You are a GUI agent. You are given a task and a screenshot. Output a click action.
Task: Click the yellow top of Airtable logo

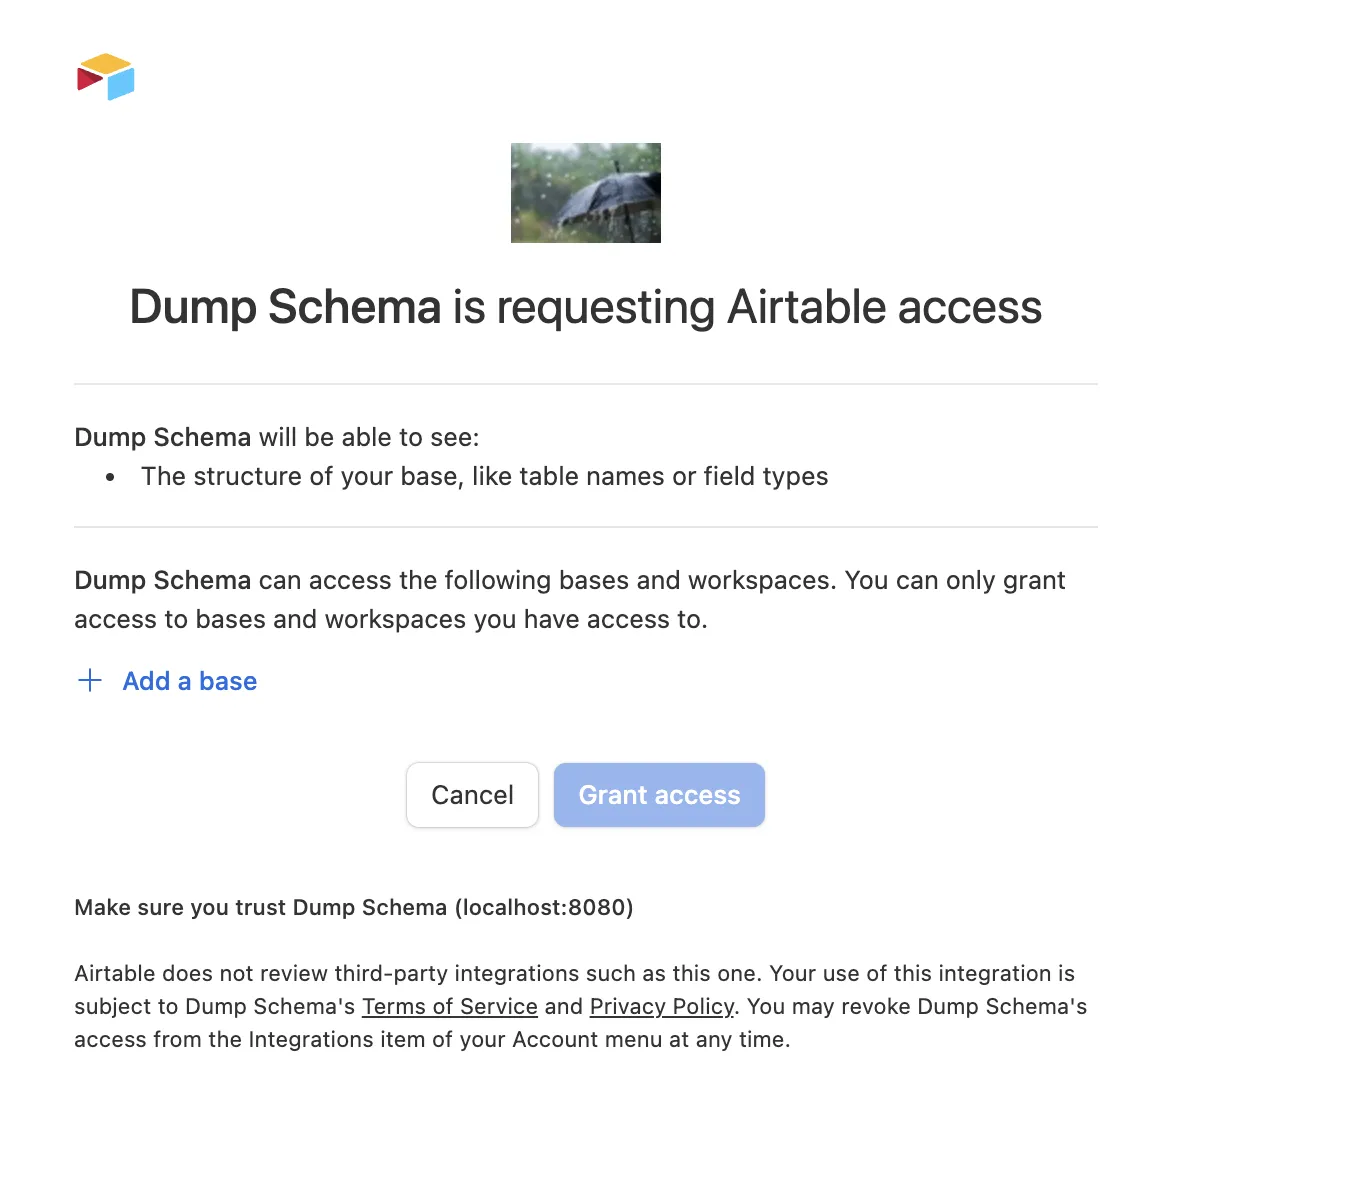pos(105,63)
